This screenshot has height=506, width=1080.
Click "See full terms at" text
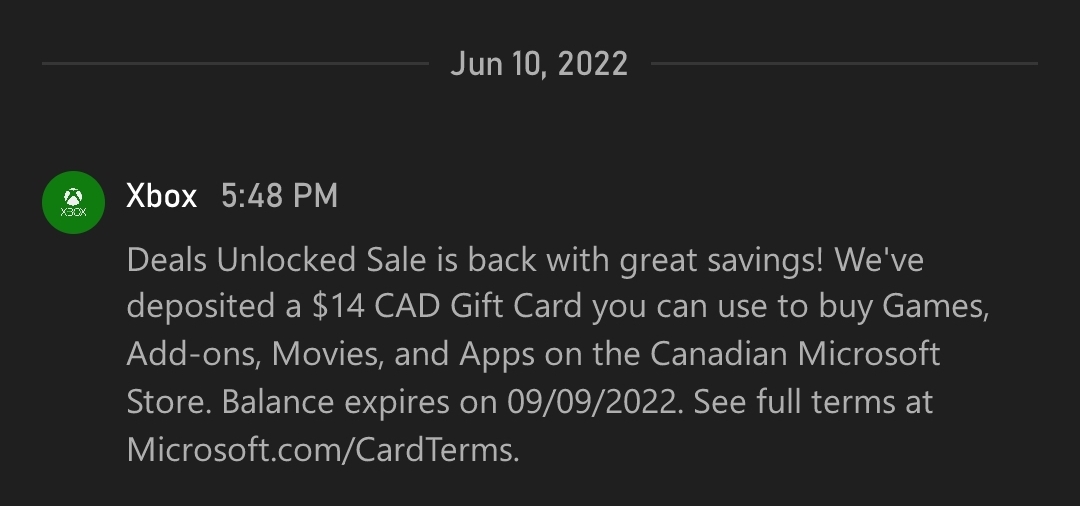coord(813,402)
